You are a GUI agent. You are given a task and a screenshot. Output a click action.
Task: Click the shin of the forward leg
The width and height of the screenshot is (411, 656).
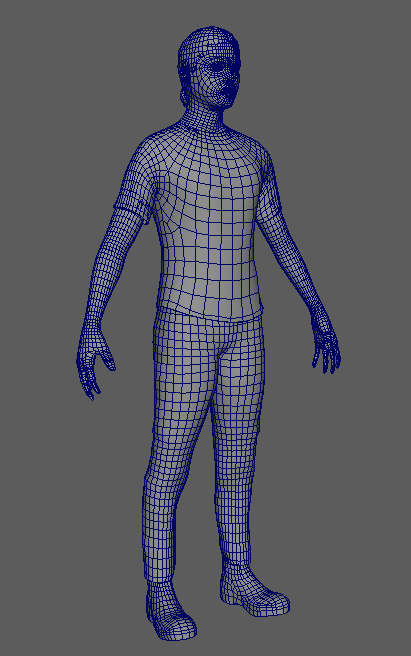coord(161,527)
